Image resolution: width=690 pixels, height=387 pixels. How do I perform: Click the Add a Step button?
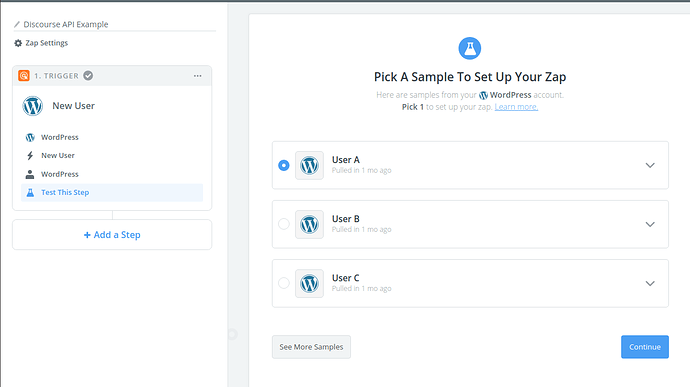[x=112, y=235]
